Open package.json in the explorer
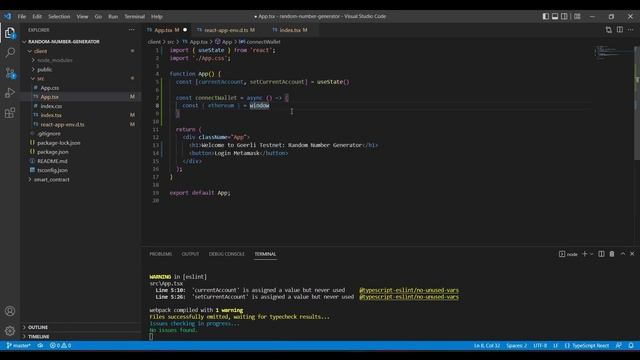 tap(53, 152)
